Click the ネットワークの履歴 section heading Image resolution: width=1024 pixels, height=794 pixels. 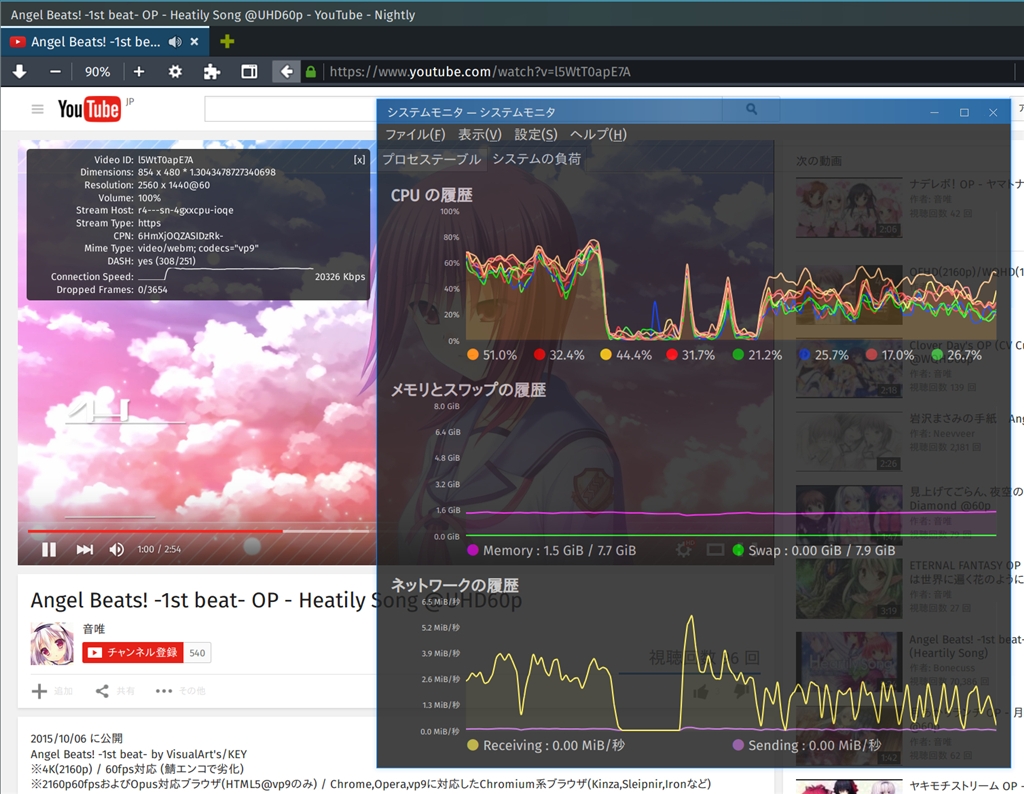pos(455,585)
